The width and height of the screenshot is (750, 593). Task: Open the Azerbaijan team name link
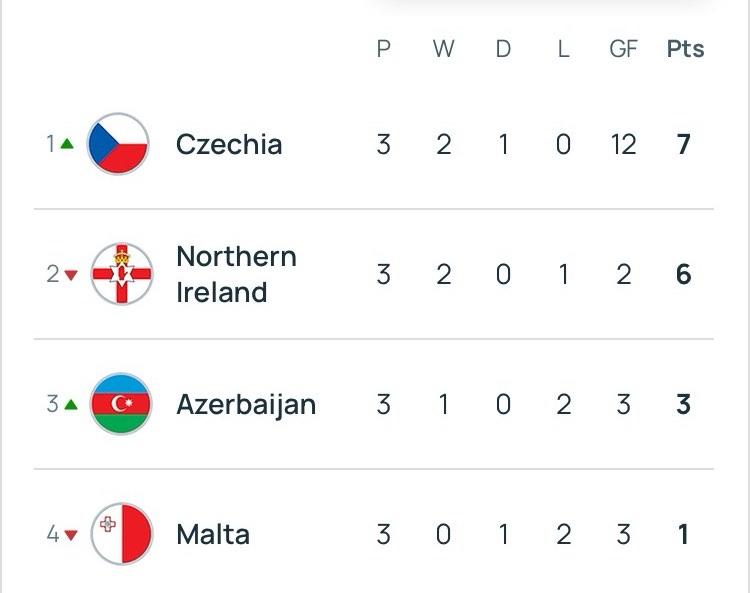pyautogui.click(x=246, y=404)
